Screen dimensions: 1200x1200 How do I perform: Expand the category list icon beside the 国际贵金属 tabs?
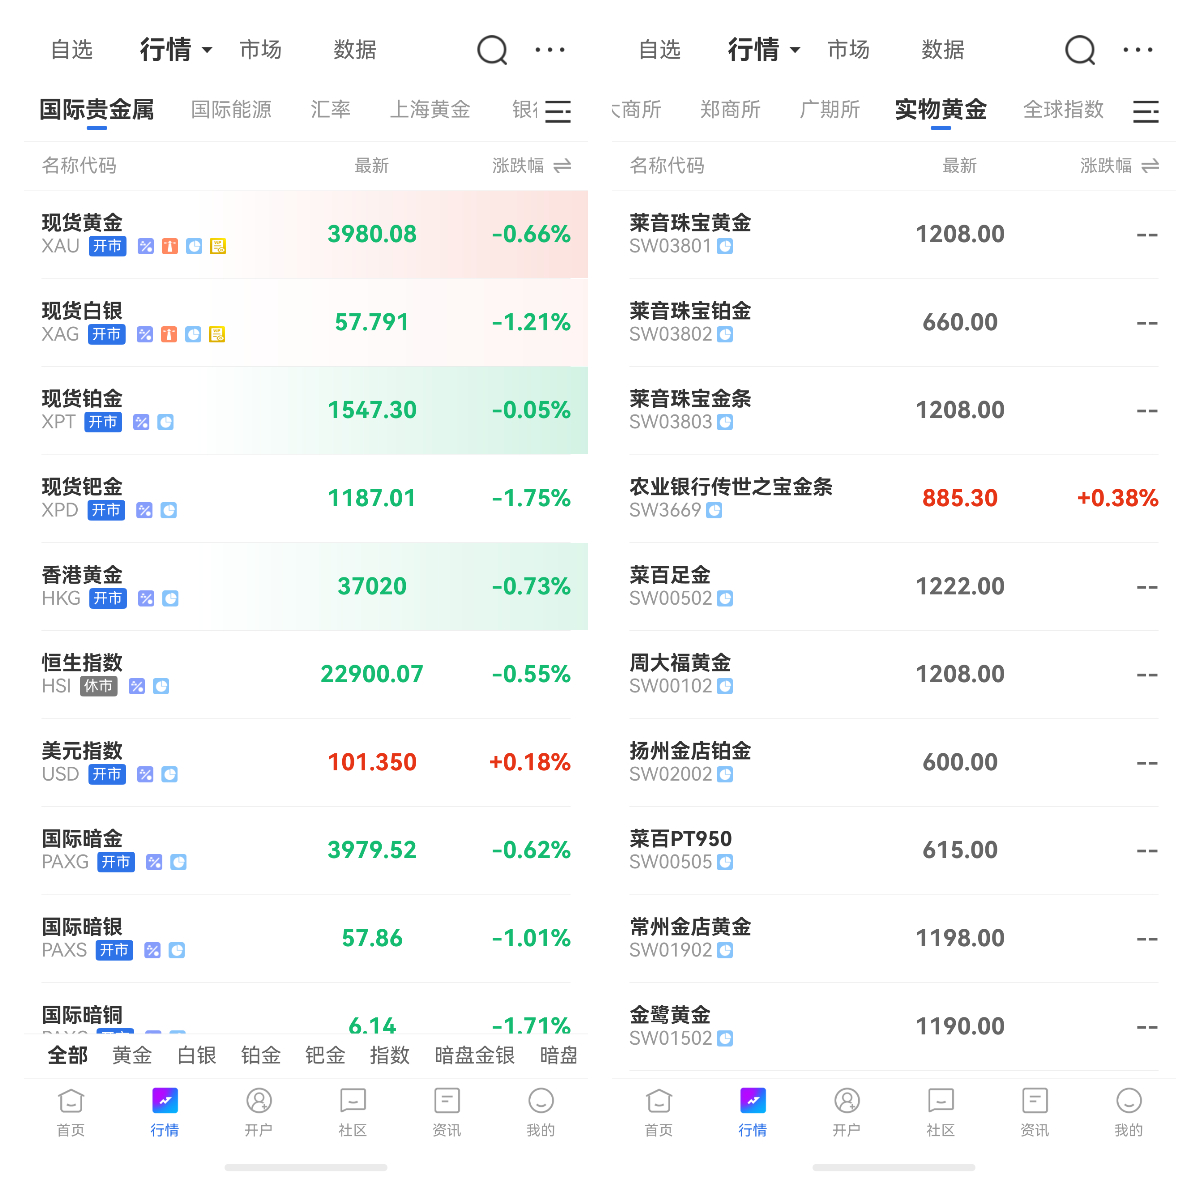click(558, 111)
